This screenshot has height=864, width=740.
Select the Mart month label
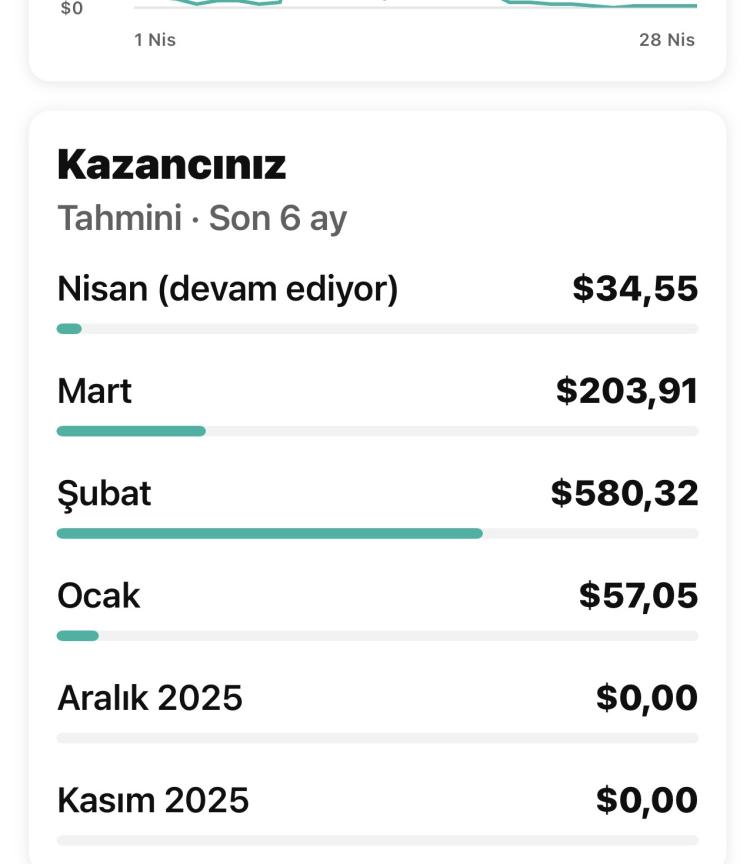pyautogui.click(x=94, y=391)
